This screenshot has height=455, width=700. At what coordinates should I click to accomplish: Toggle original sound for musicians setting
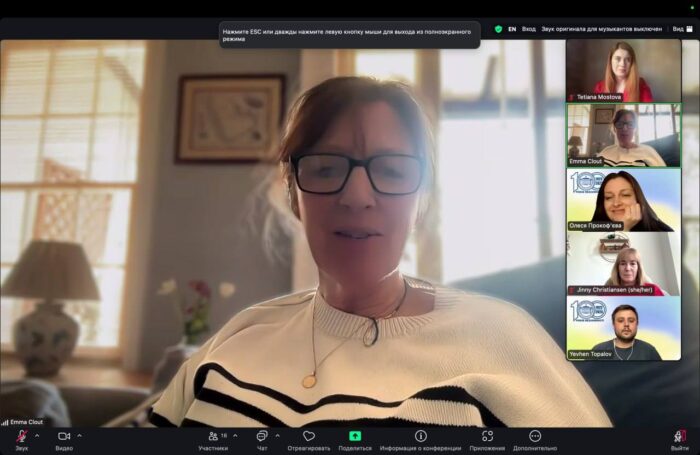coord(603,29)
